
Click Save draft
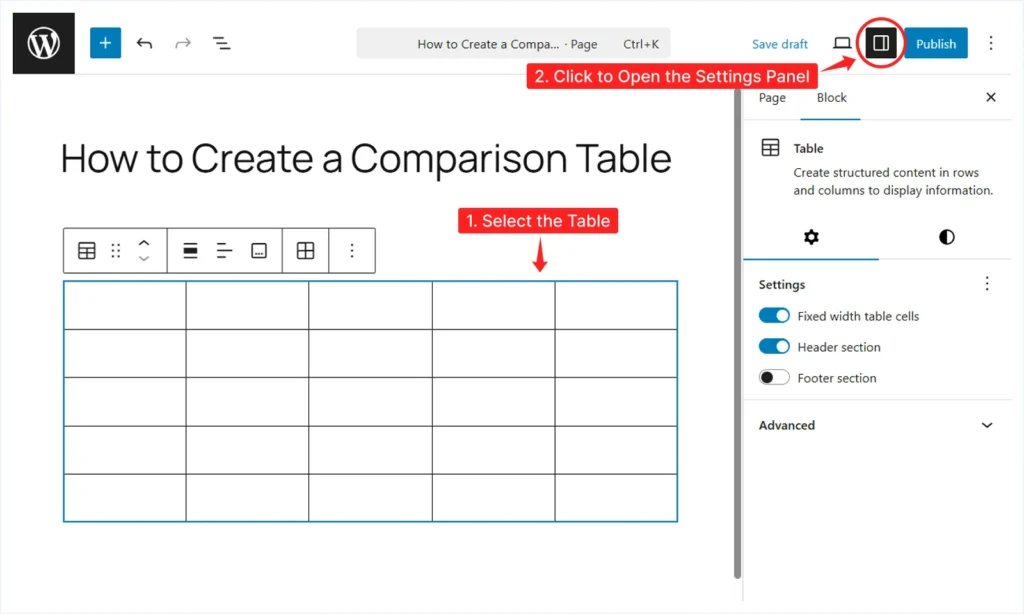pos(780,44)
